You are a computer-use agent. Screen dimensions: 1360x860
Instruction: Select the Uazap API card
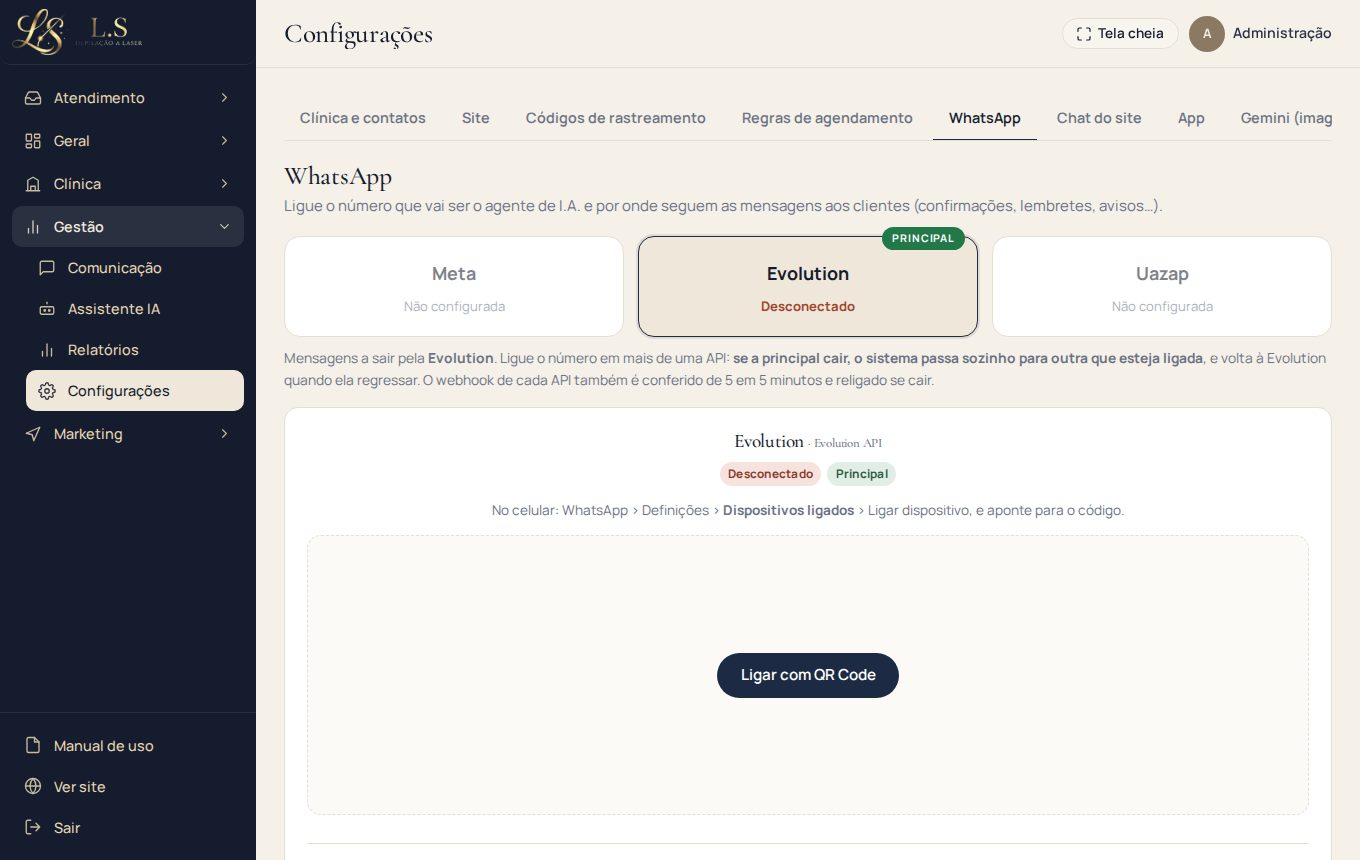click(1162, 287)
